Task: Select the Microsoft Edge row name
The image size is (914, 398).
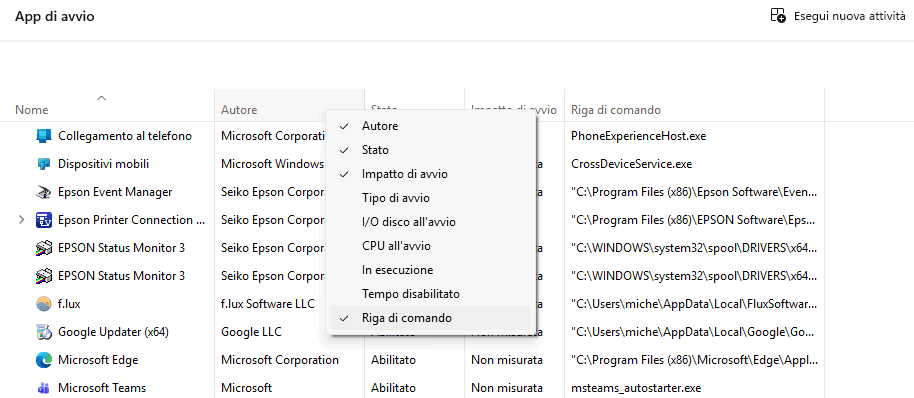Action: coord(98,360)
